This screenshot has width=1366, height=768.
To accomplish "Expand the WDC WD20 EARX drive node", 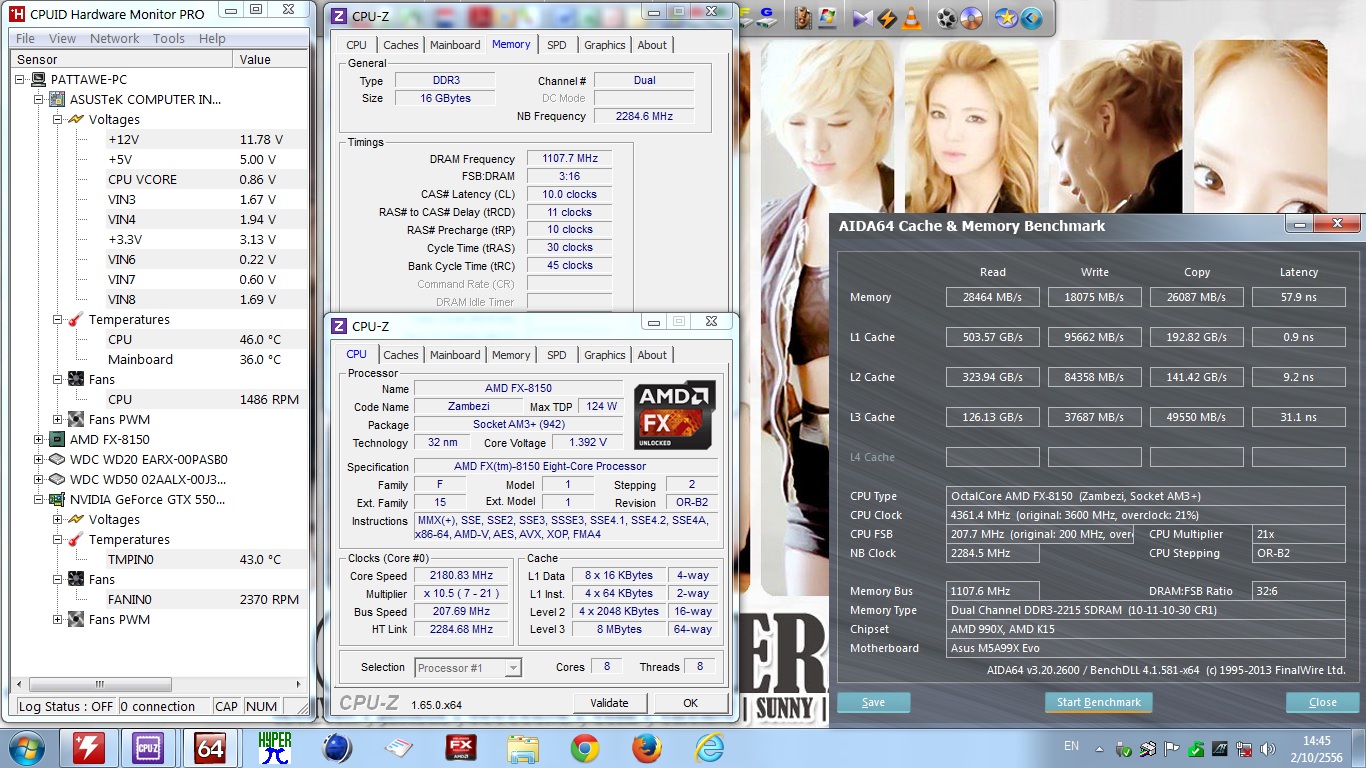I will click(39, 459).
